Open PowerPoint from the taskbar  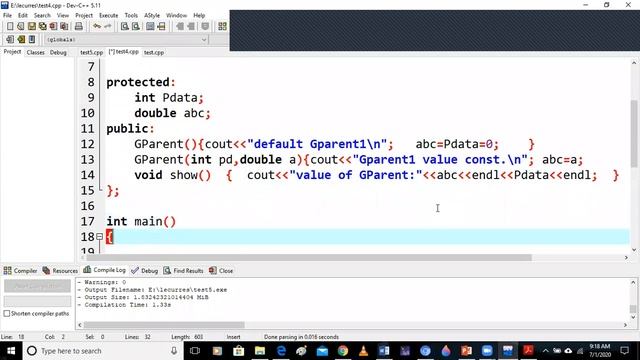[466, 351]
